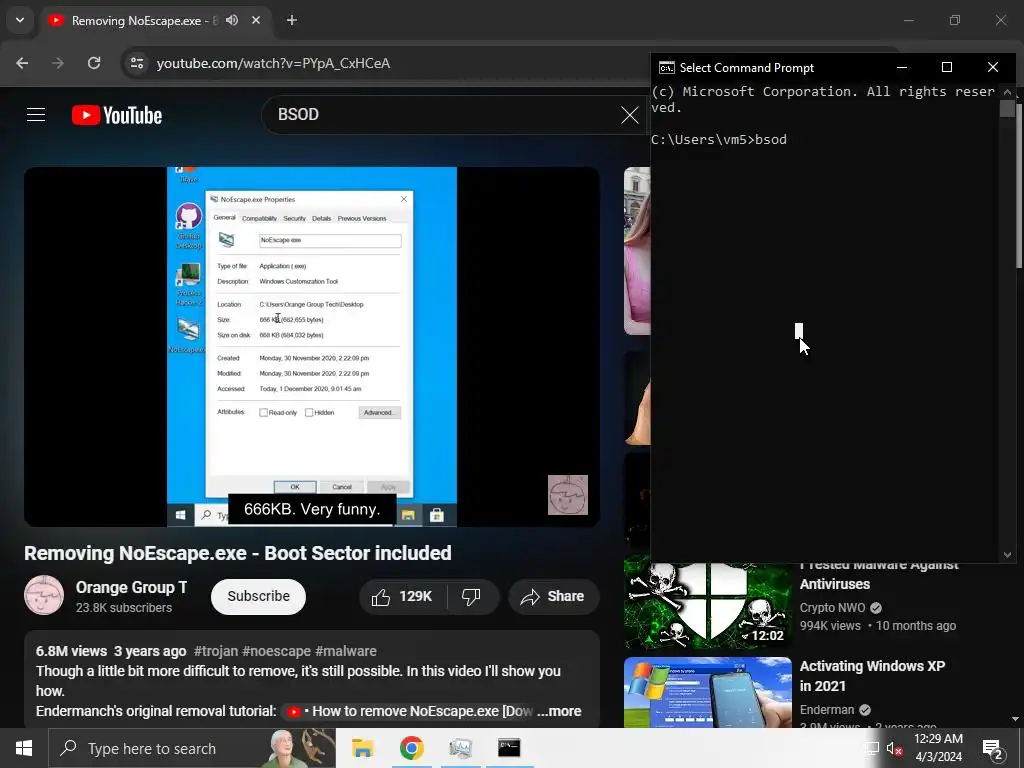Click the bsod command line text in Command Prompt
1024x768 pixels.
click(x=718, y=139)
